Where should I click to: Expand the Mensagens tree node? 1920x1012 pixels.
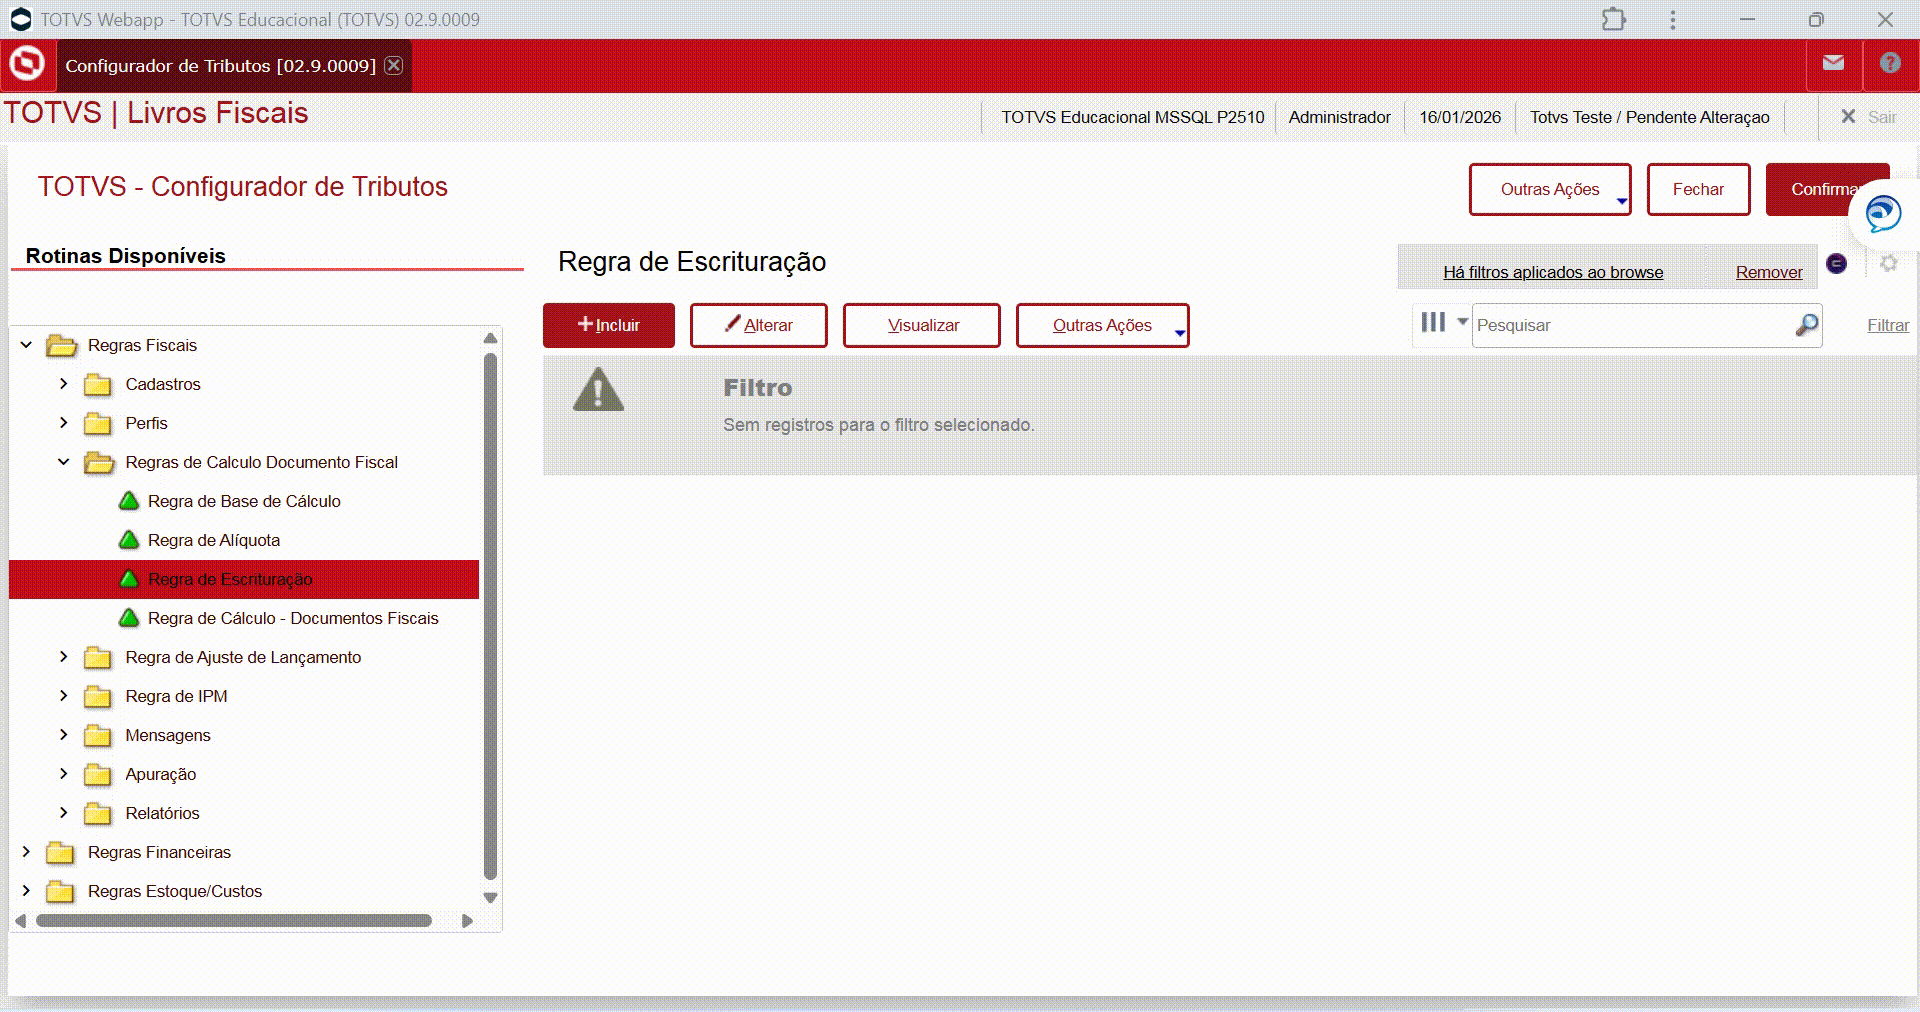(x=63, y=735)
